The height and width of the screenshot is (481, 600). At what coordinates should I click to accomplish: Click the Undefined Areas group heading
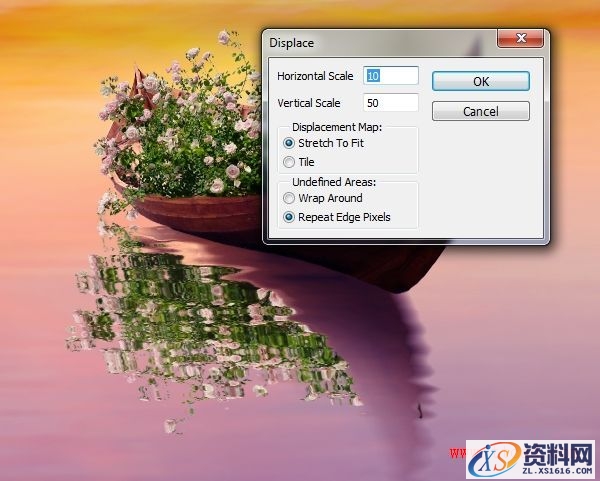pyautogui.click(x=332, y=182)
